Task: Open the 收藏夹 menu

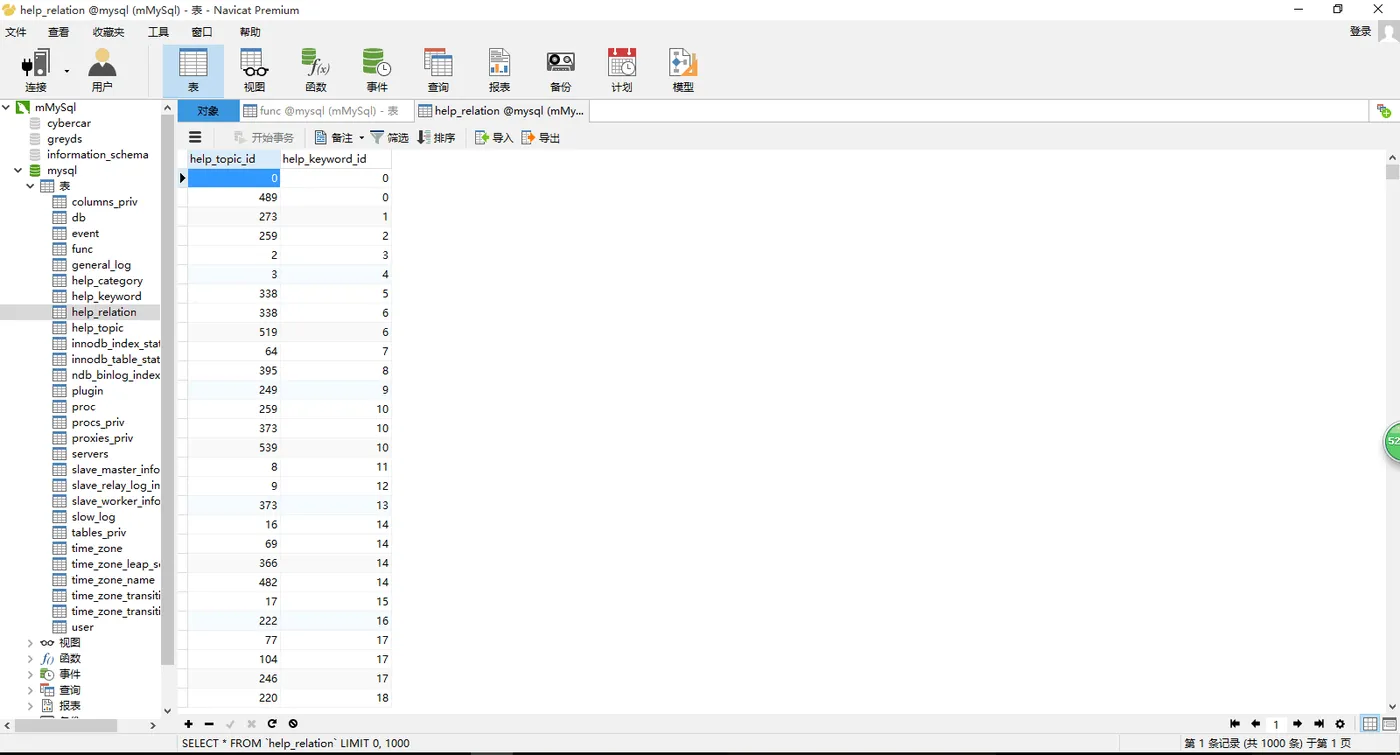Action: point(109,32)
